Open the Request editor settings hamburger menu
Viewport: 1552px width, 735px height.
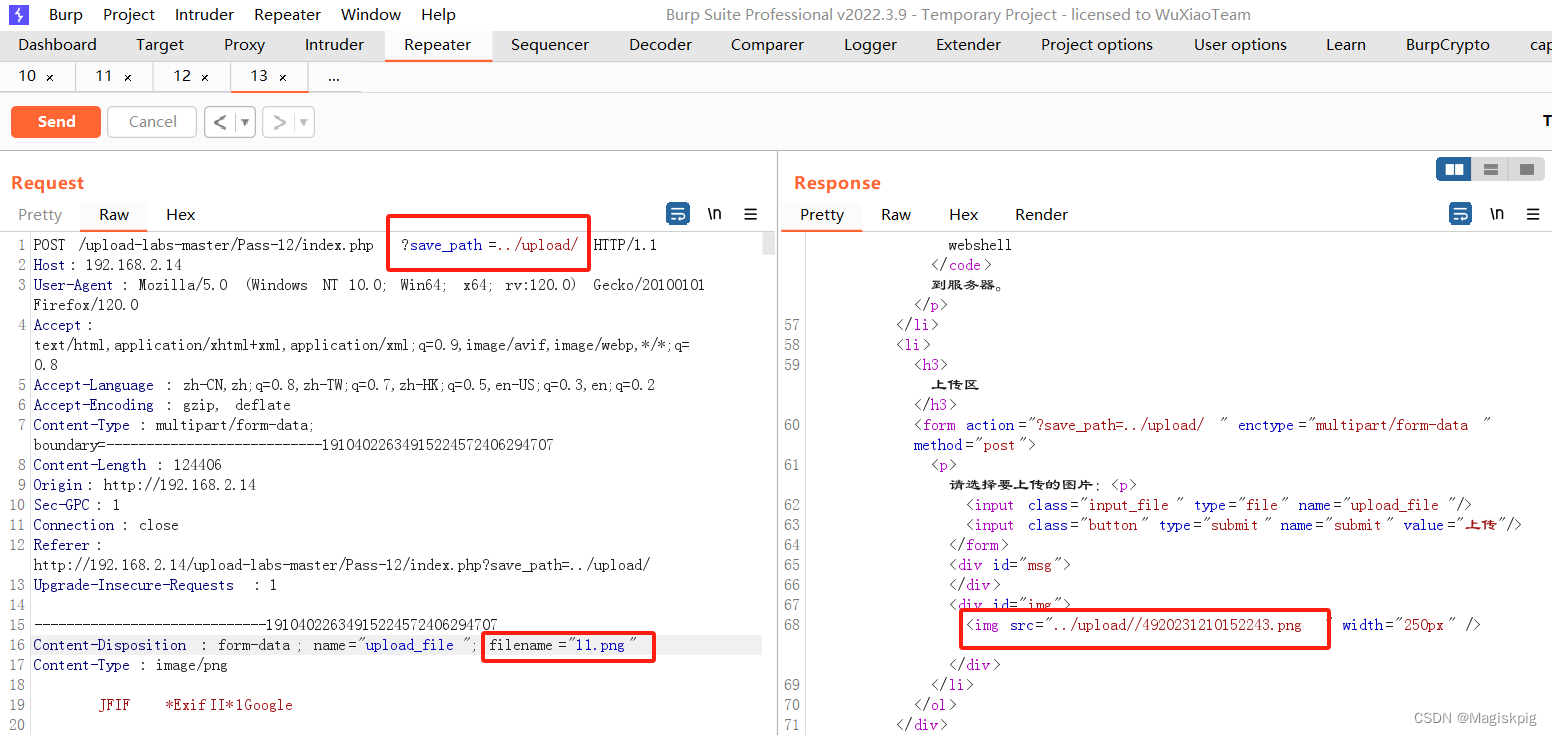(x=750, y=213)
